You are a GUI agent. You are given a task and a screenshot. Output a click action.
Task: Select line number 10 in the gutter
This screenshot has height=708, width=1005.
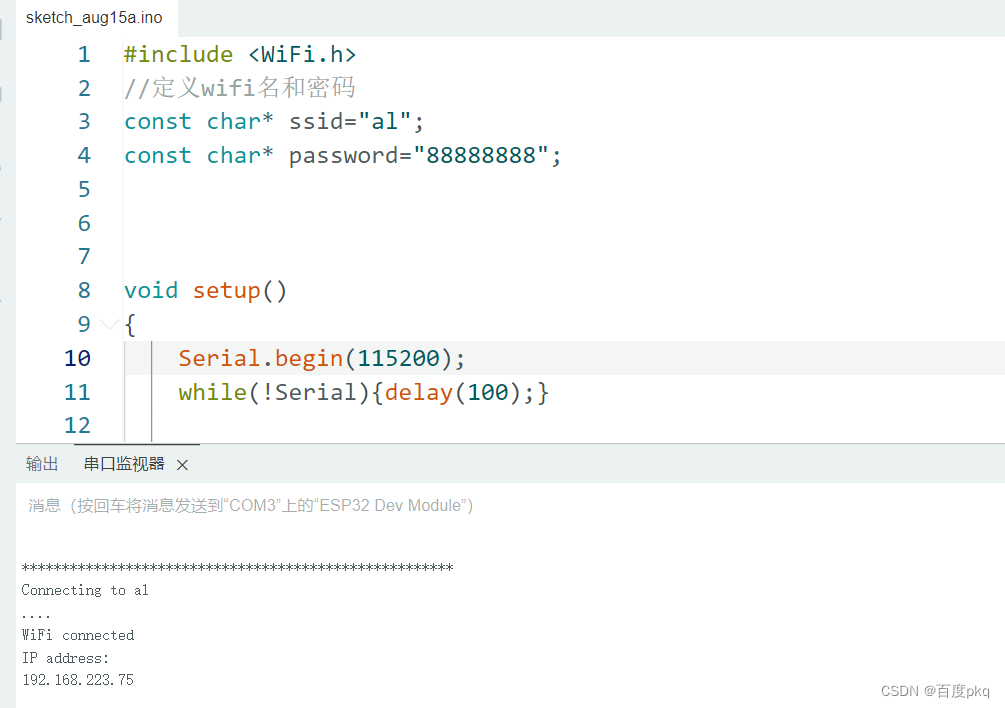78,358
